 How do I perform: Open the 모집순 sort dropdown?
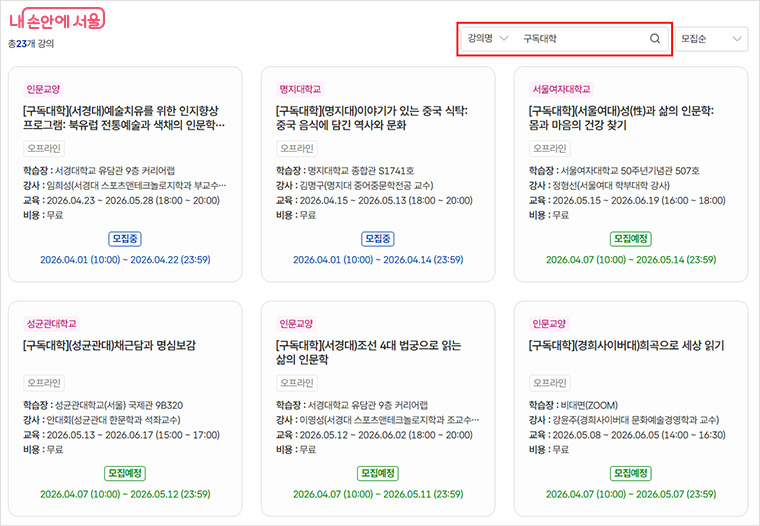click(711, 39)
